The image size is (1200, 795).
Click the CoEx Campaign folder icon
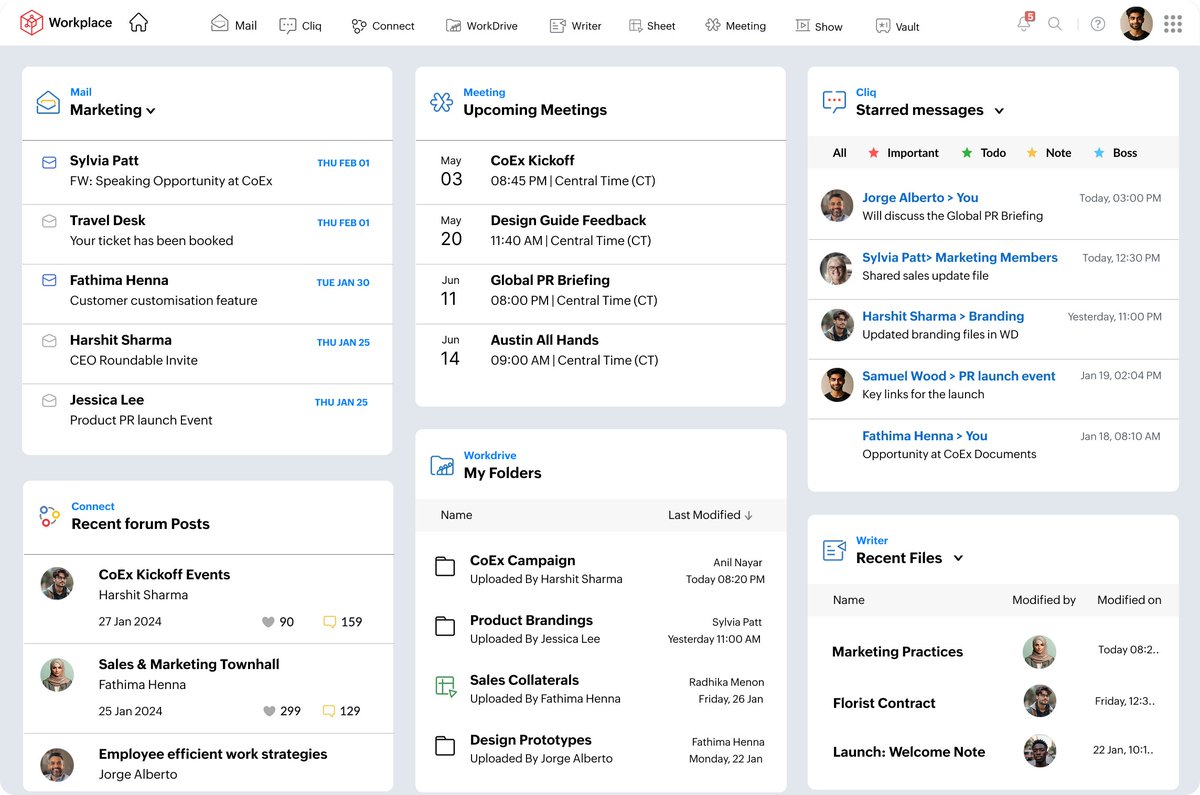pos(445,567)
